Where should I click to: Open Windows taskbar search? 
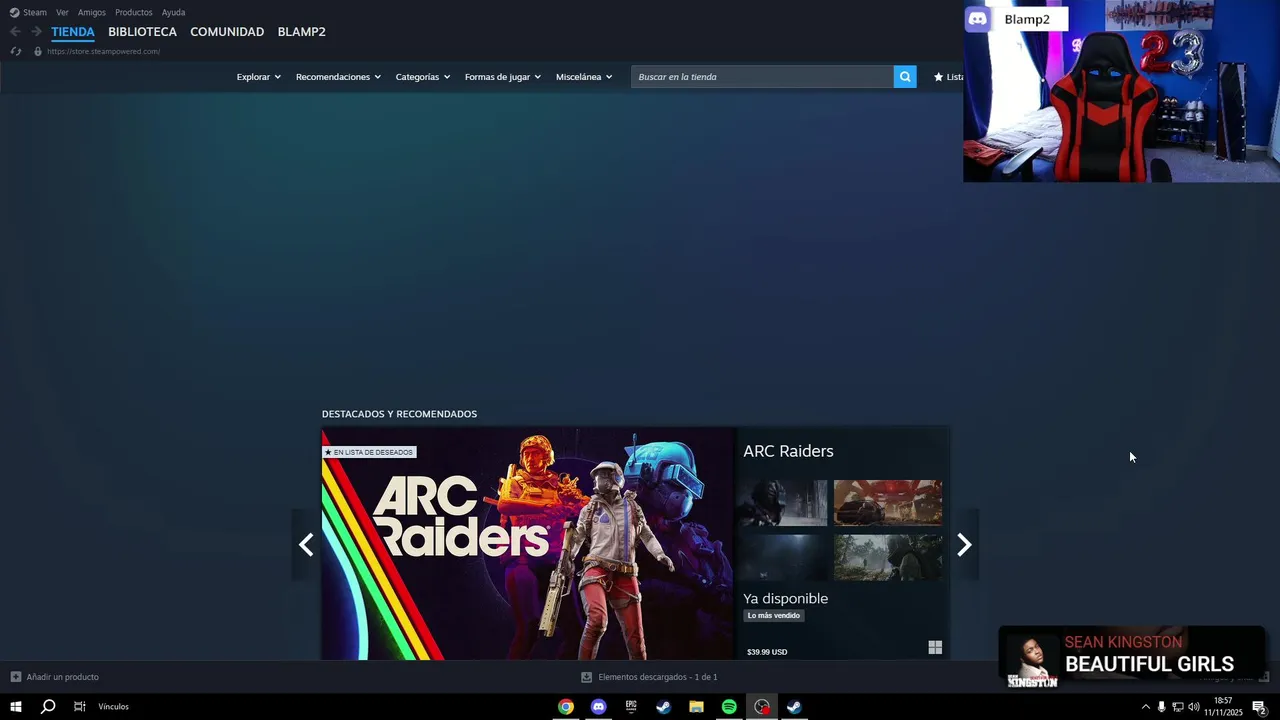[48, 707]
